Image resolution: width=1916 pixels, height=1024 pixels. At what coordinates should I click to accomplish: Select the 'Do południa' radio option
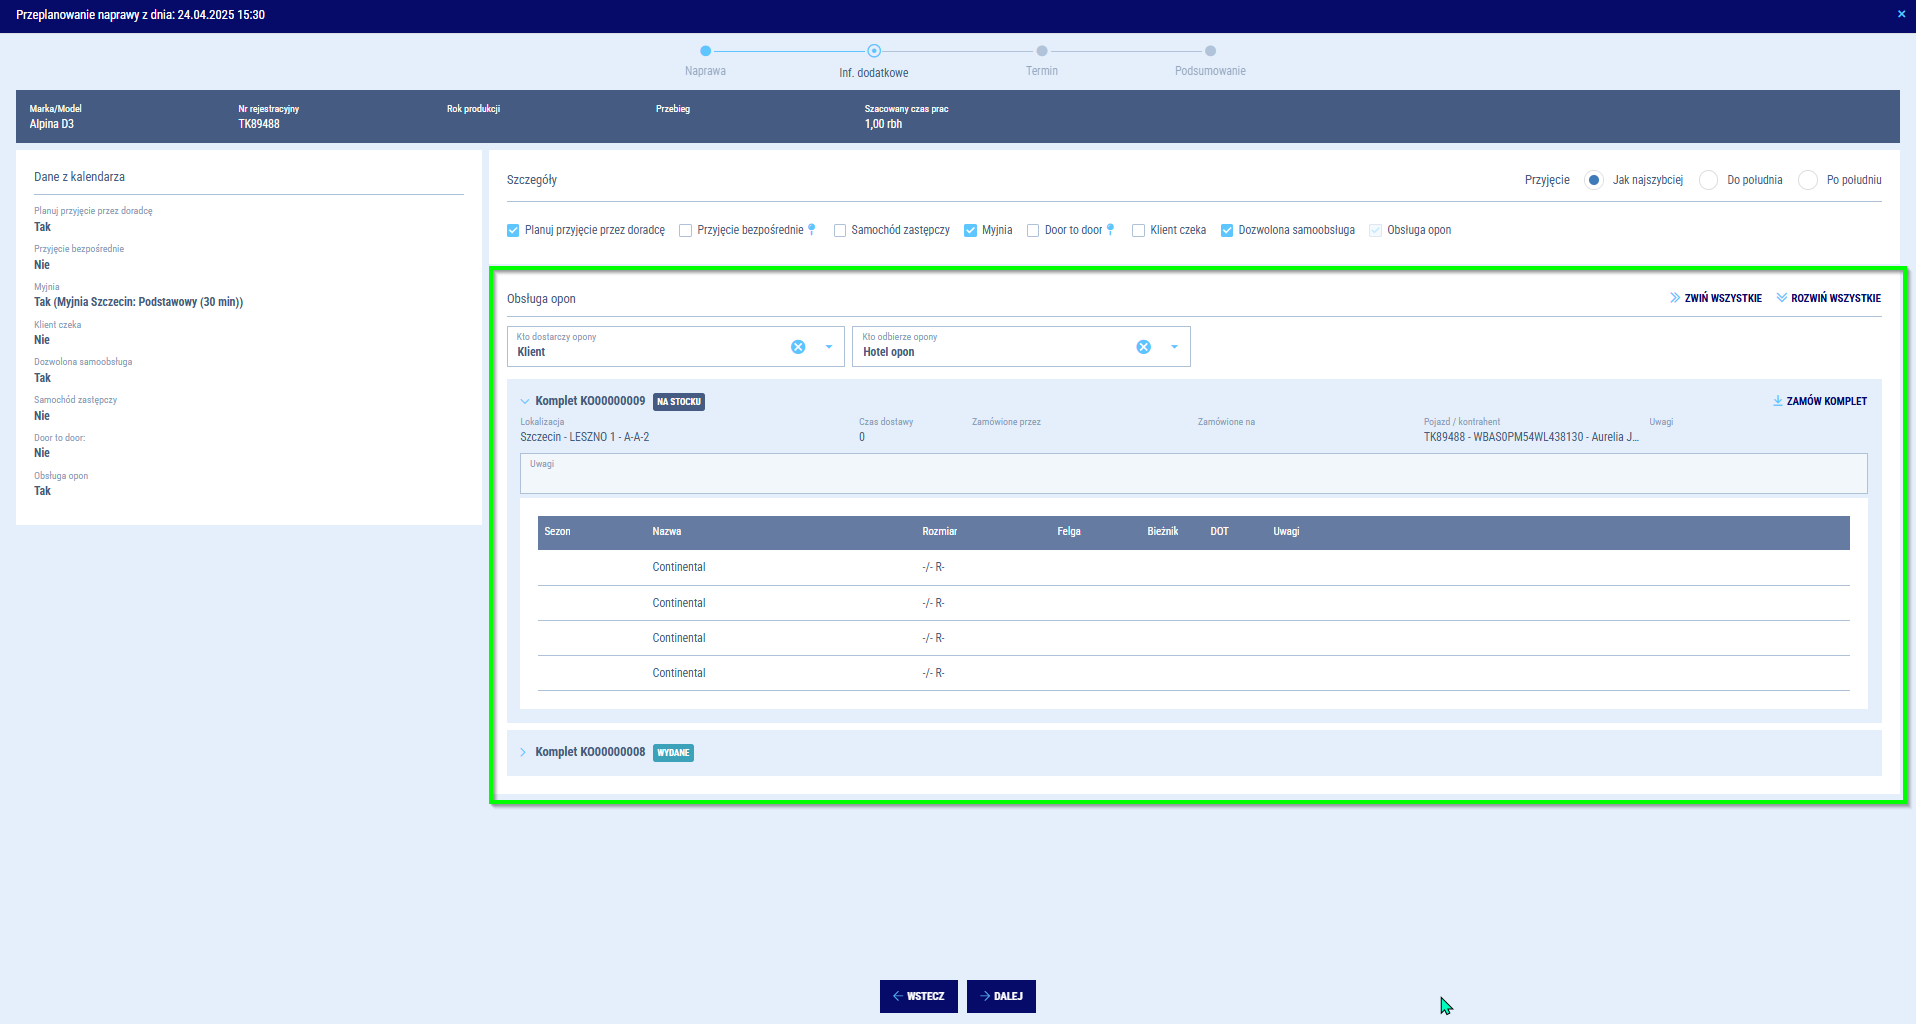1709,180
